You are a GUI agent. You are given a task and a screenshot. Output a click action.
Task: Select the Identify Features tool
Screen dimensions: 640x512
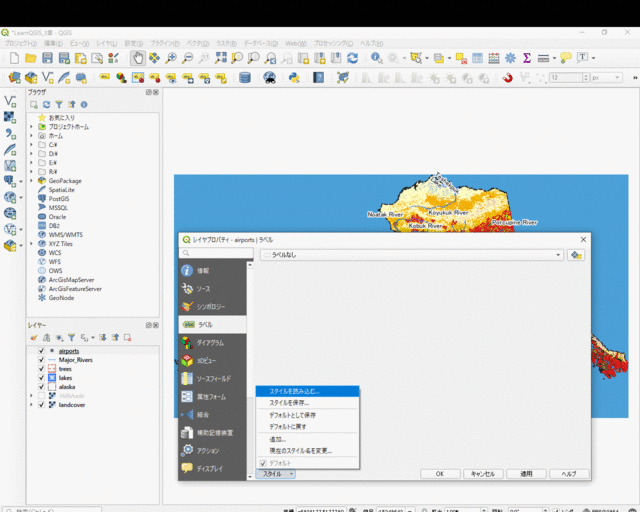[377, 58]
